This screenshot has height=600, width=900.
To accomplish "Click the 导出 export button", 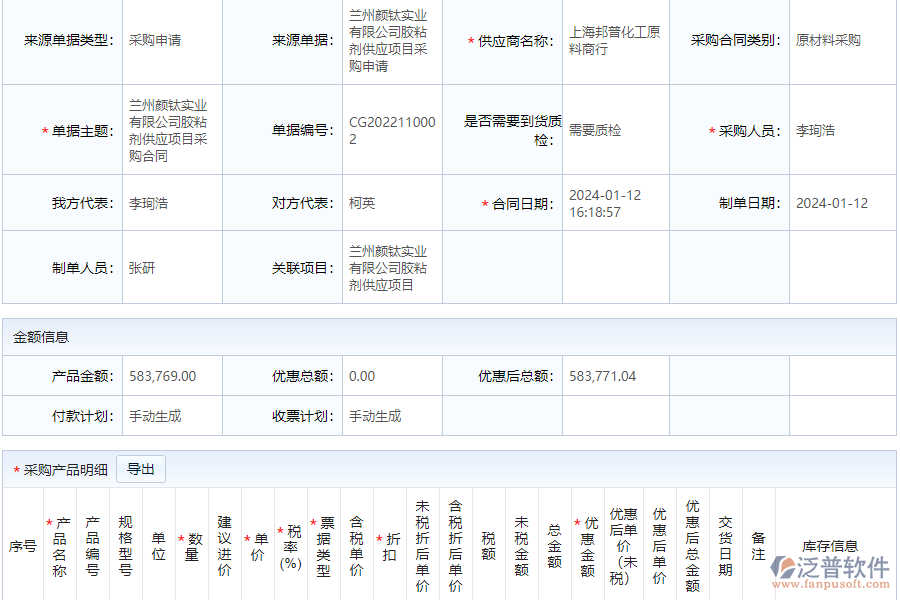I will pos(140,468).
